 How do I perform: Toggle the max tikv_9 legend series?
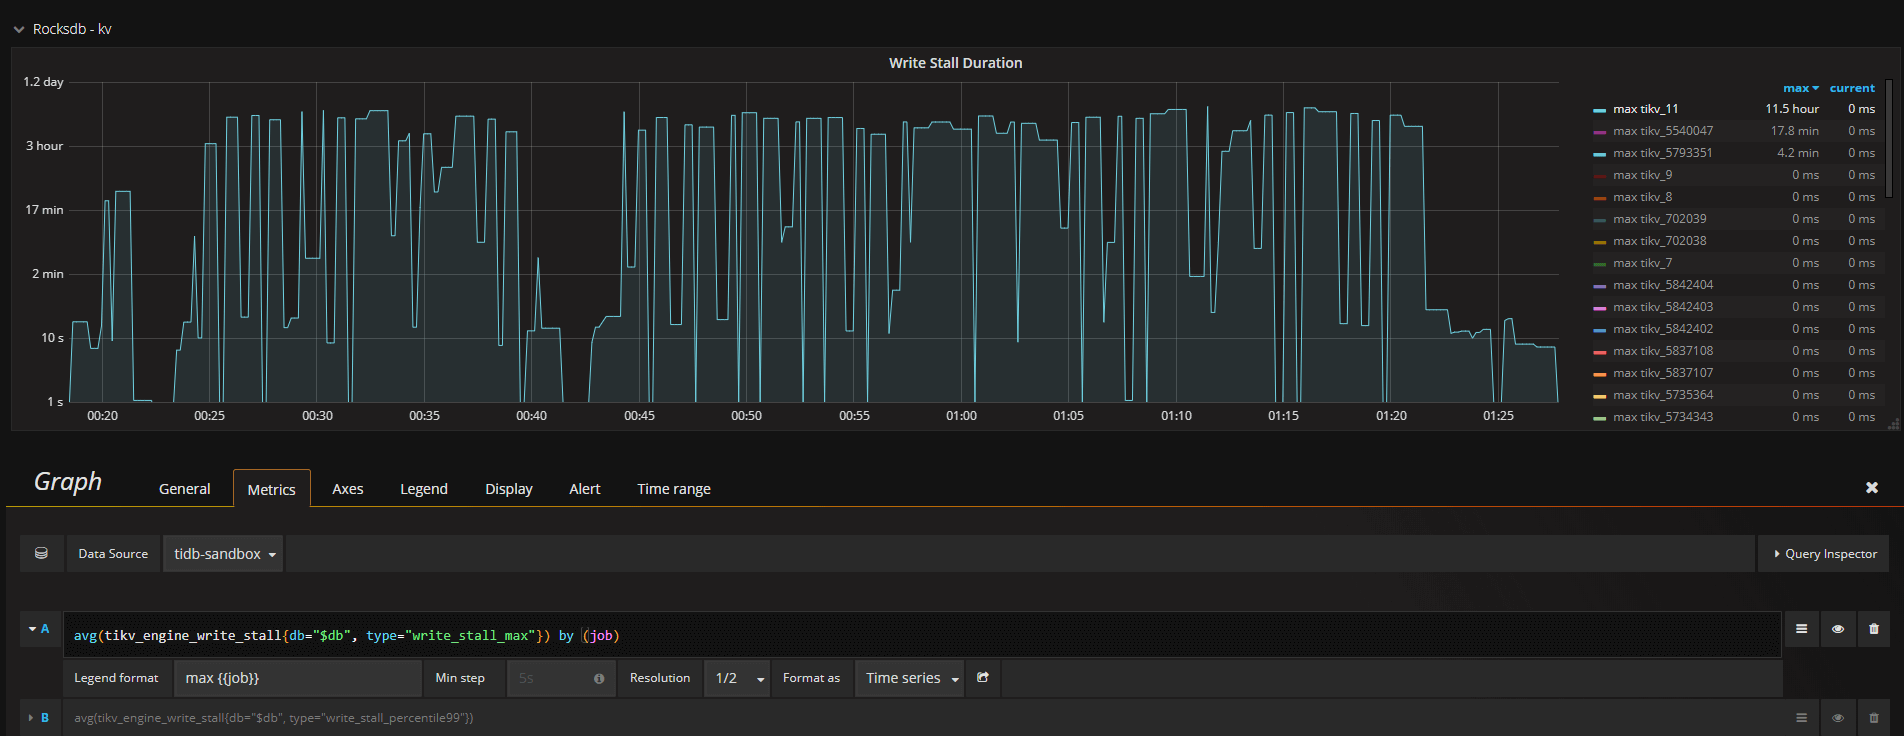[1642, 175]
